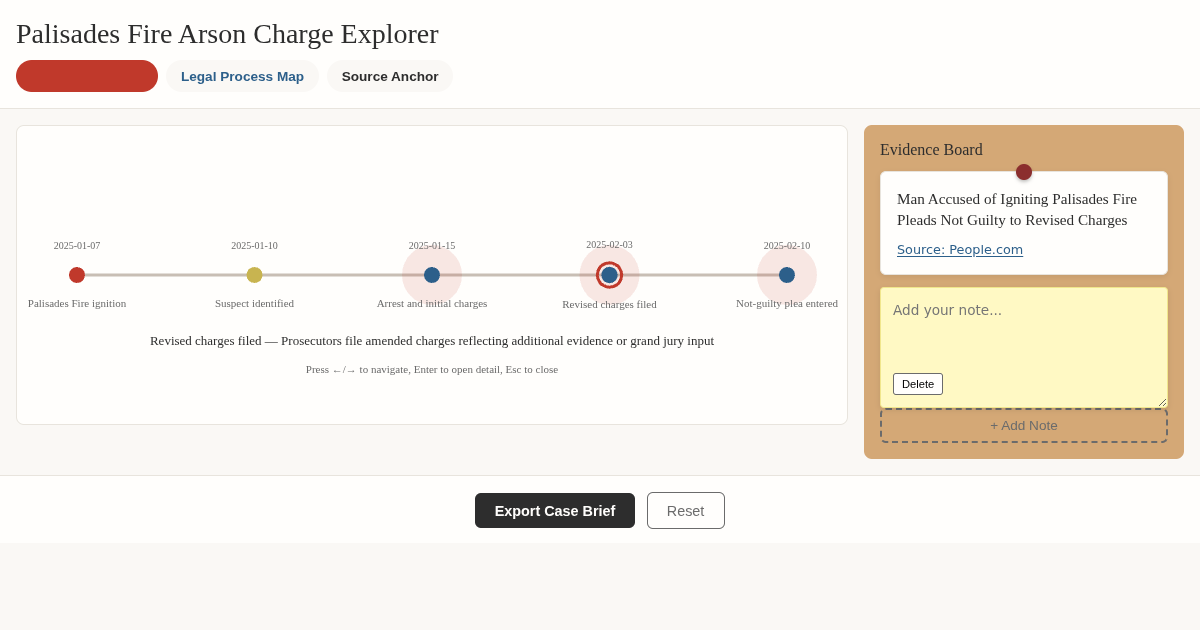Click the revised charges detail description text
This screenshot has height=630, width=1200.
point(432,341)
